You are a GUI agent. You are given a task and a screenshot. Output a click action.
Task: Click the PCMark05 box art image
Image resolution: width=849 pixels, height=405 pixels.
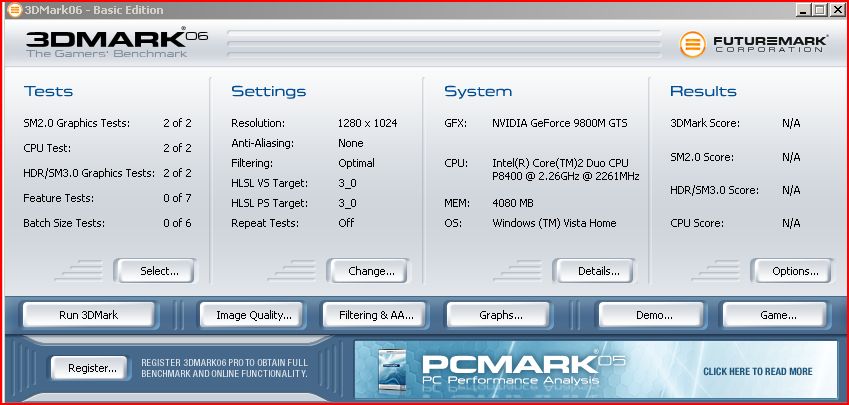click(x=392, y=370)
